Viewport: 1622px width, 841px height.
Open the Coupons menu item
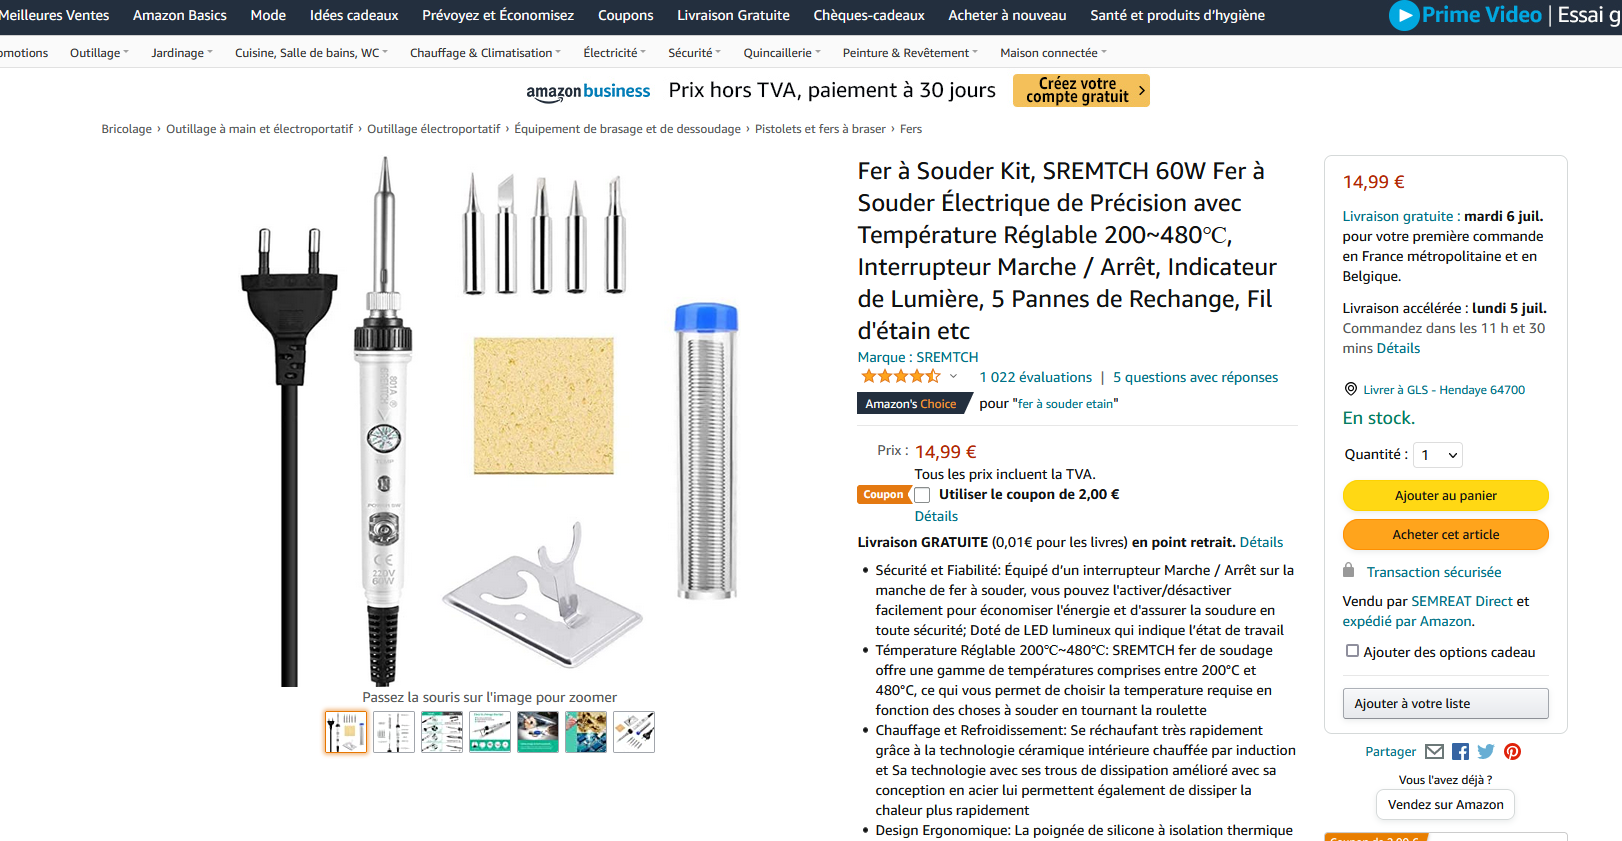[625, 15]
